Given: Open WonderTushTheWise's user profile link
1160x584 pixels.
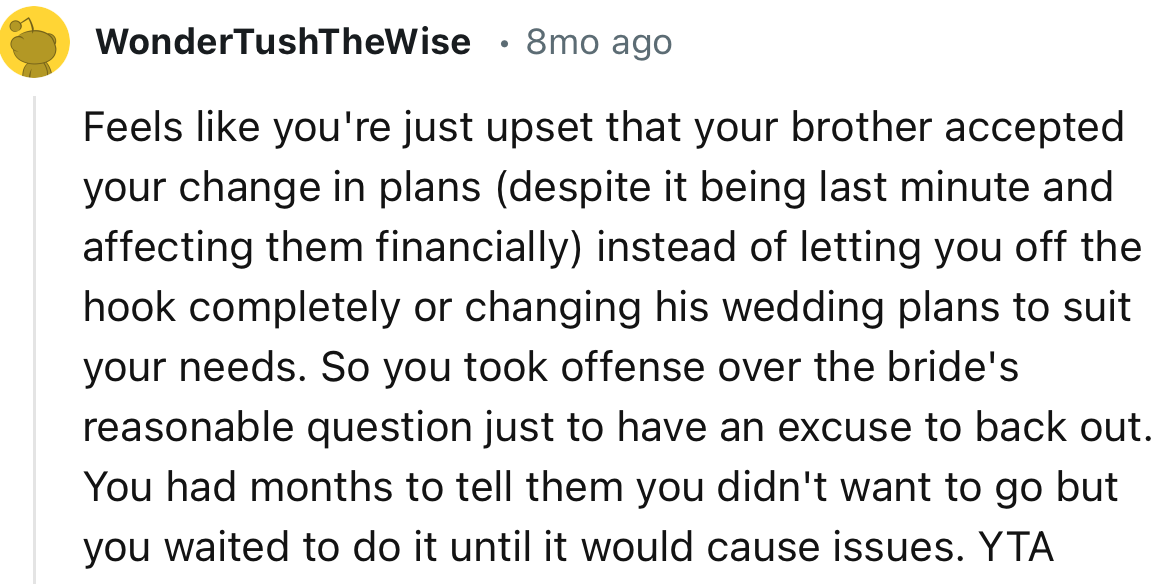Looking at the screenshot, I should 283,41.
